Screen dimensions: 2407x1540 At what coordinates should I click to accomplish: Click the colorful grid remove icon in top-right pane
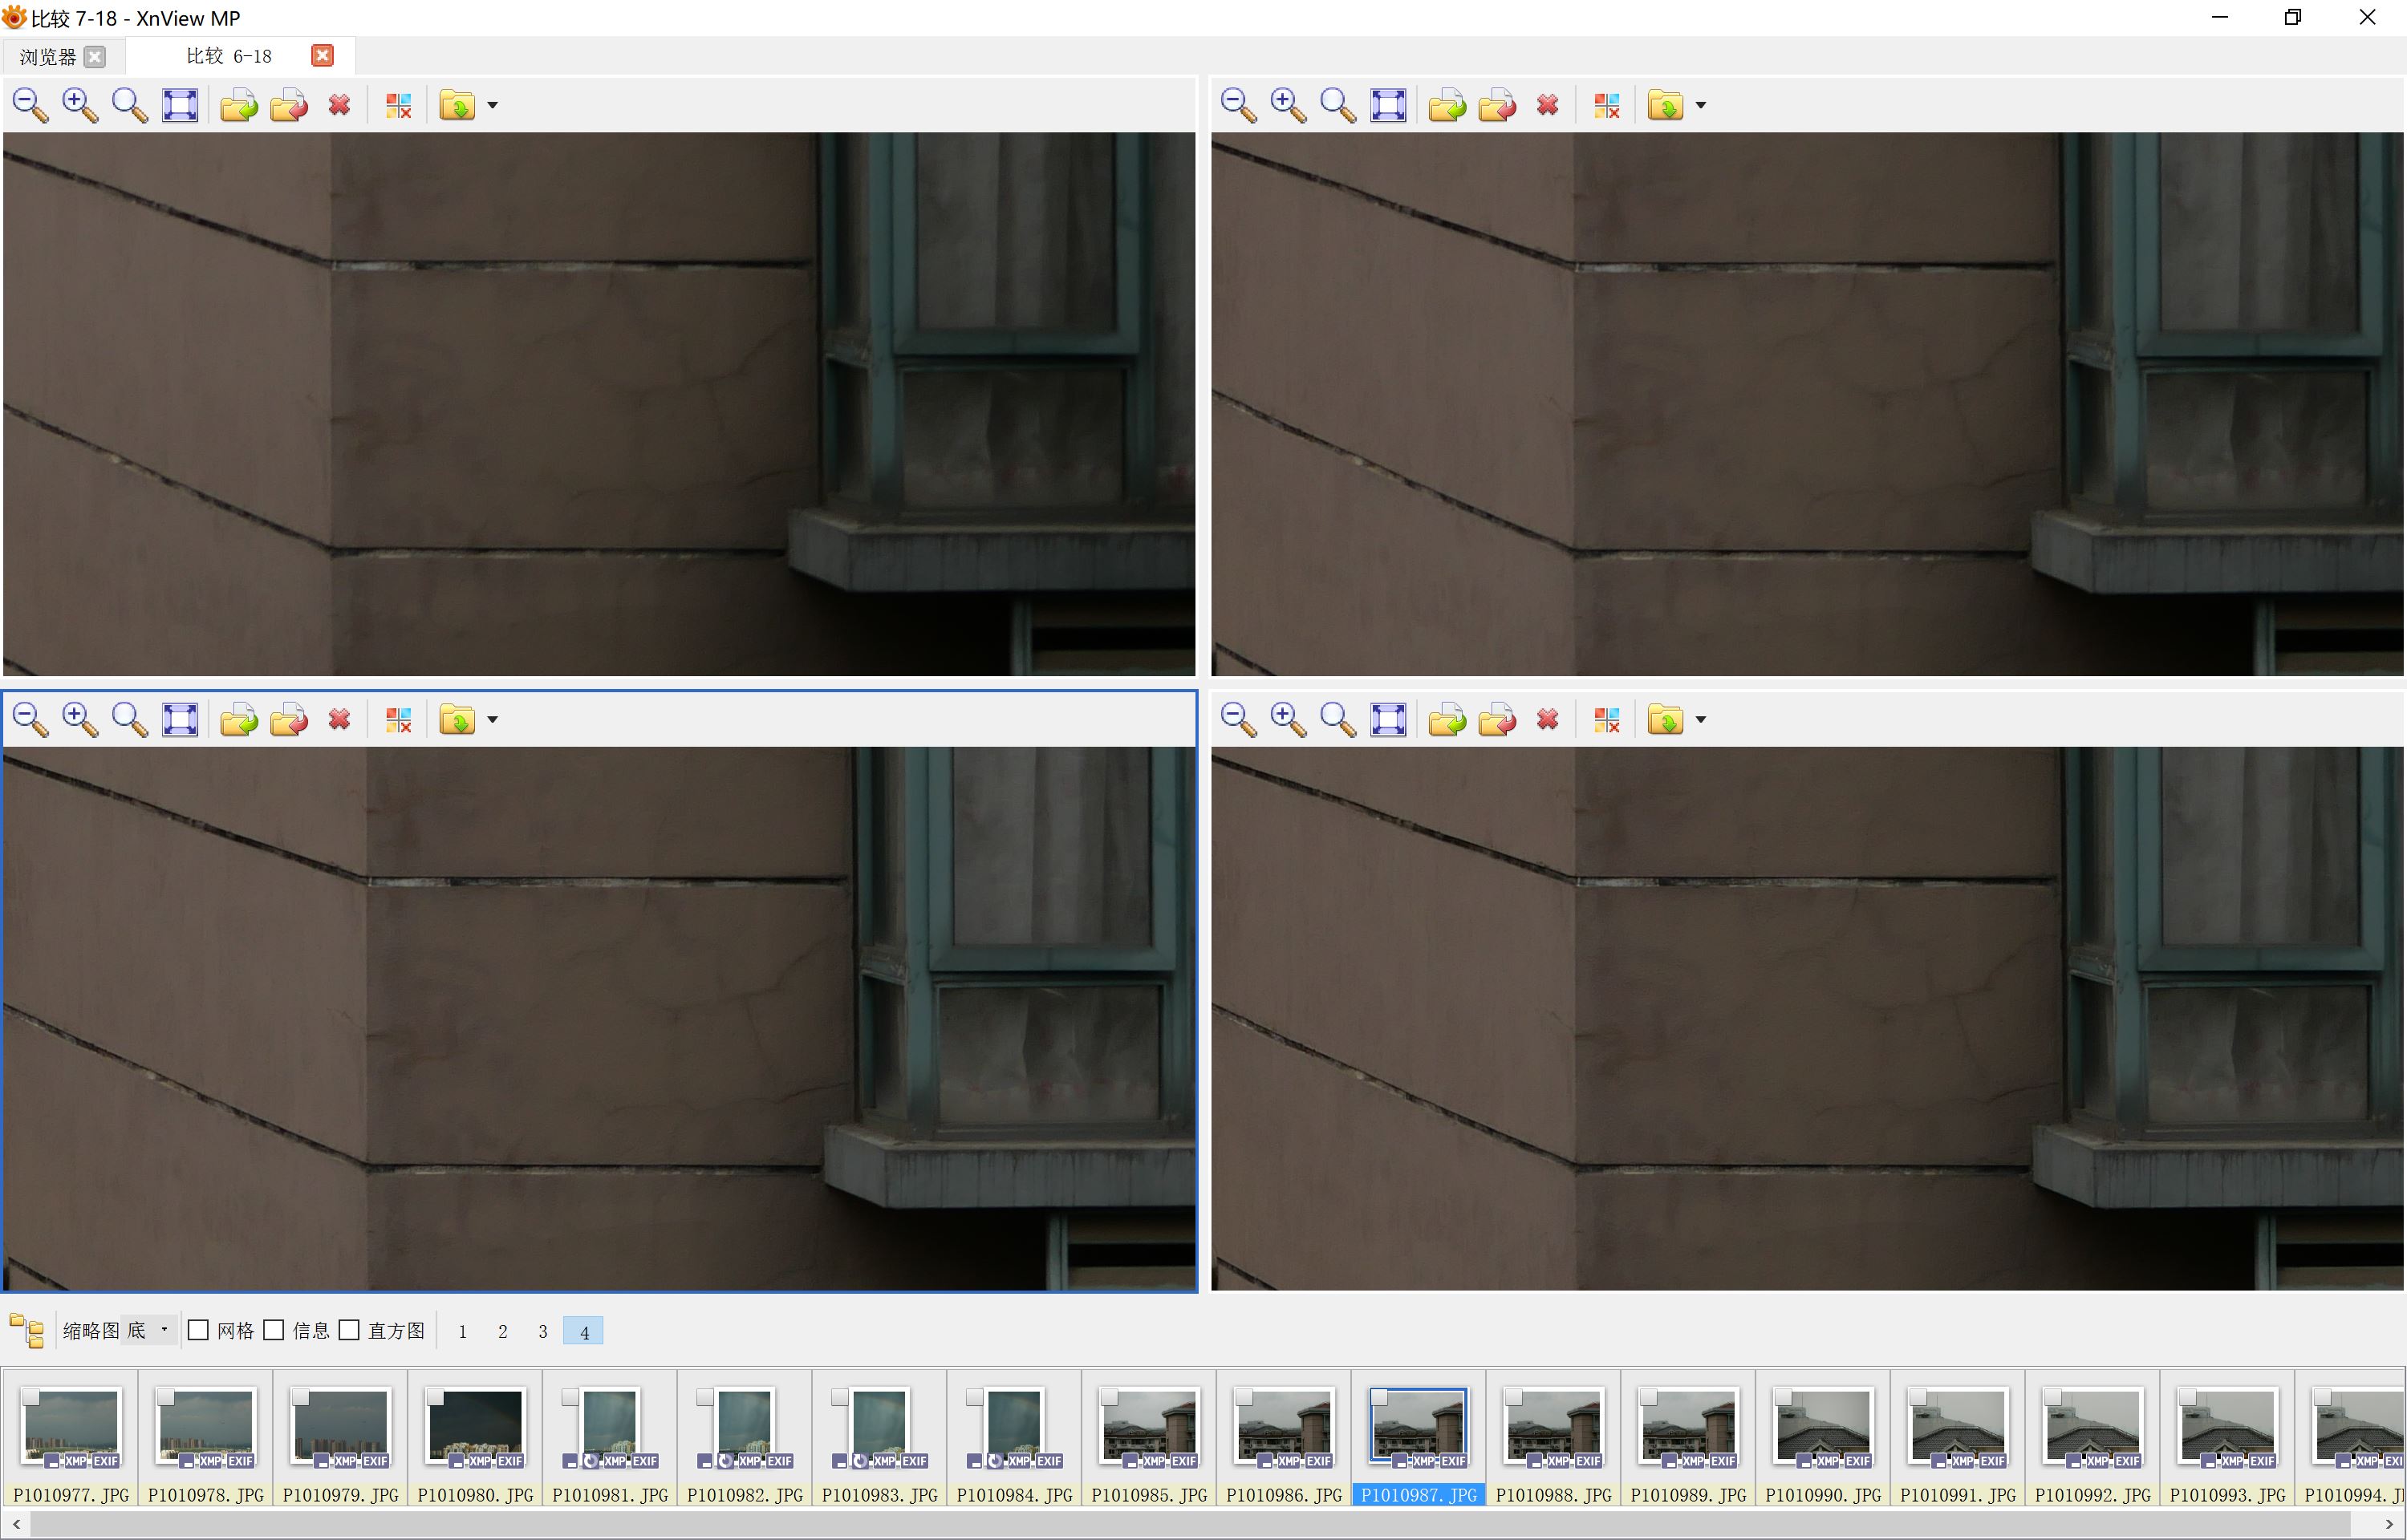(1606, 105)
